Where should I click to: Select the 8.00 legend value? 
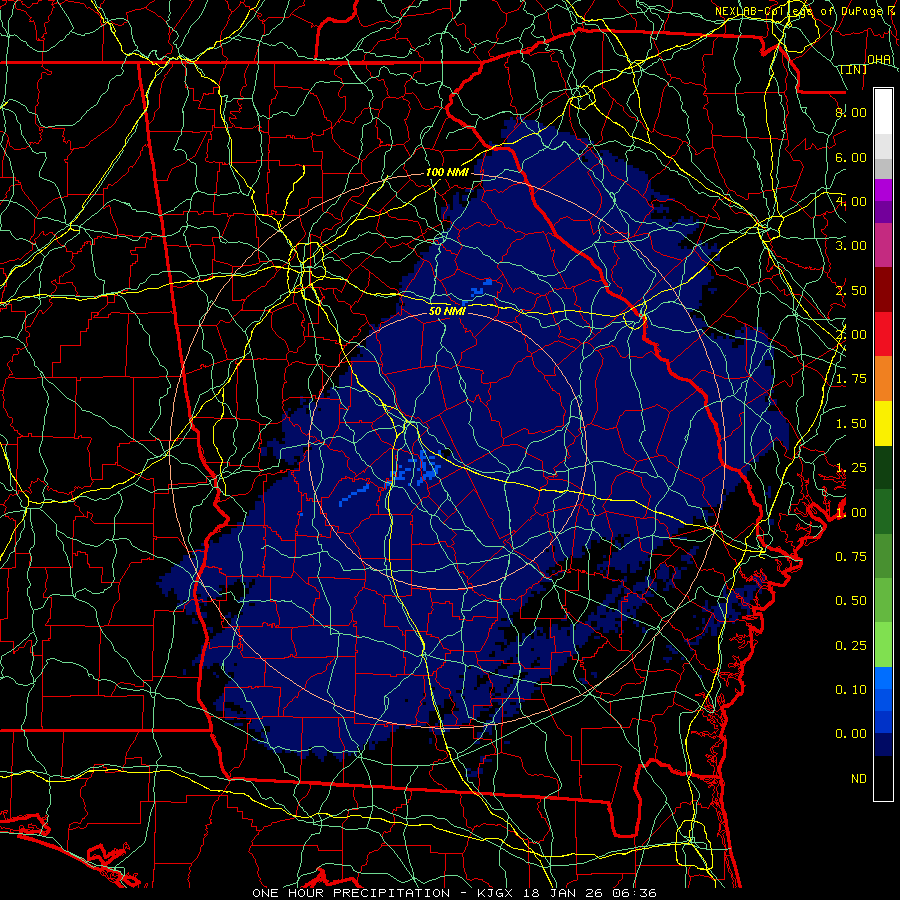[851, 112]
